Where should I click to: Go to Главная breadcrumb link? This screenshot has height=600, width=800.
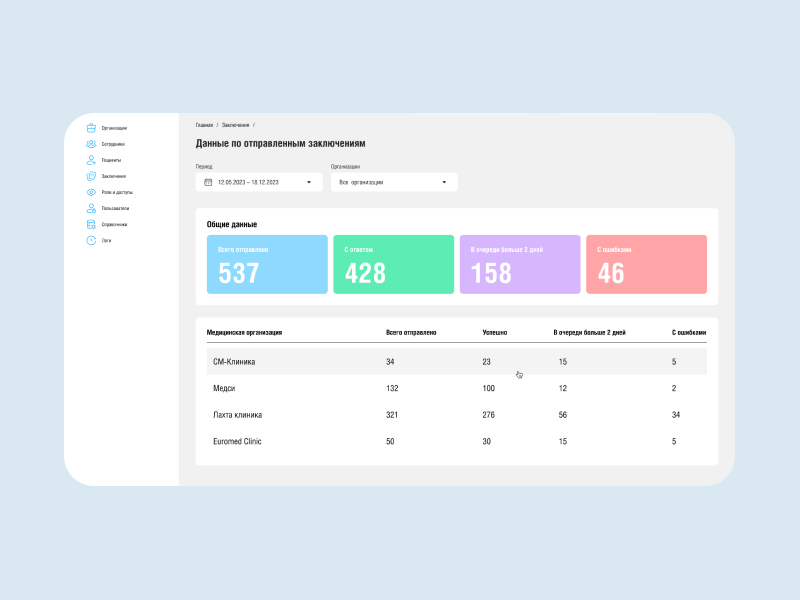pyautogui.click(x=204, y=125)
